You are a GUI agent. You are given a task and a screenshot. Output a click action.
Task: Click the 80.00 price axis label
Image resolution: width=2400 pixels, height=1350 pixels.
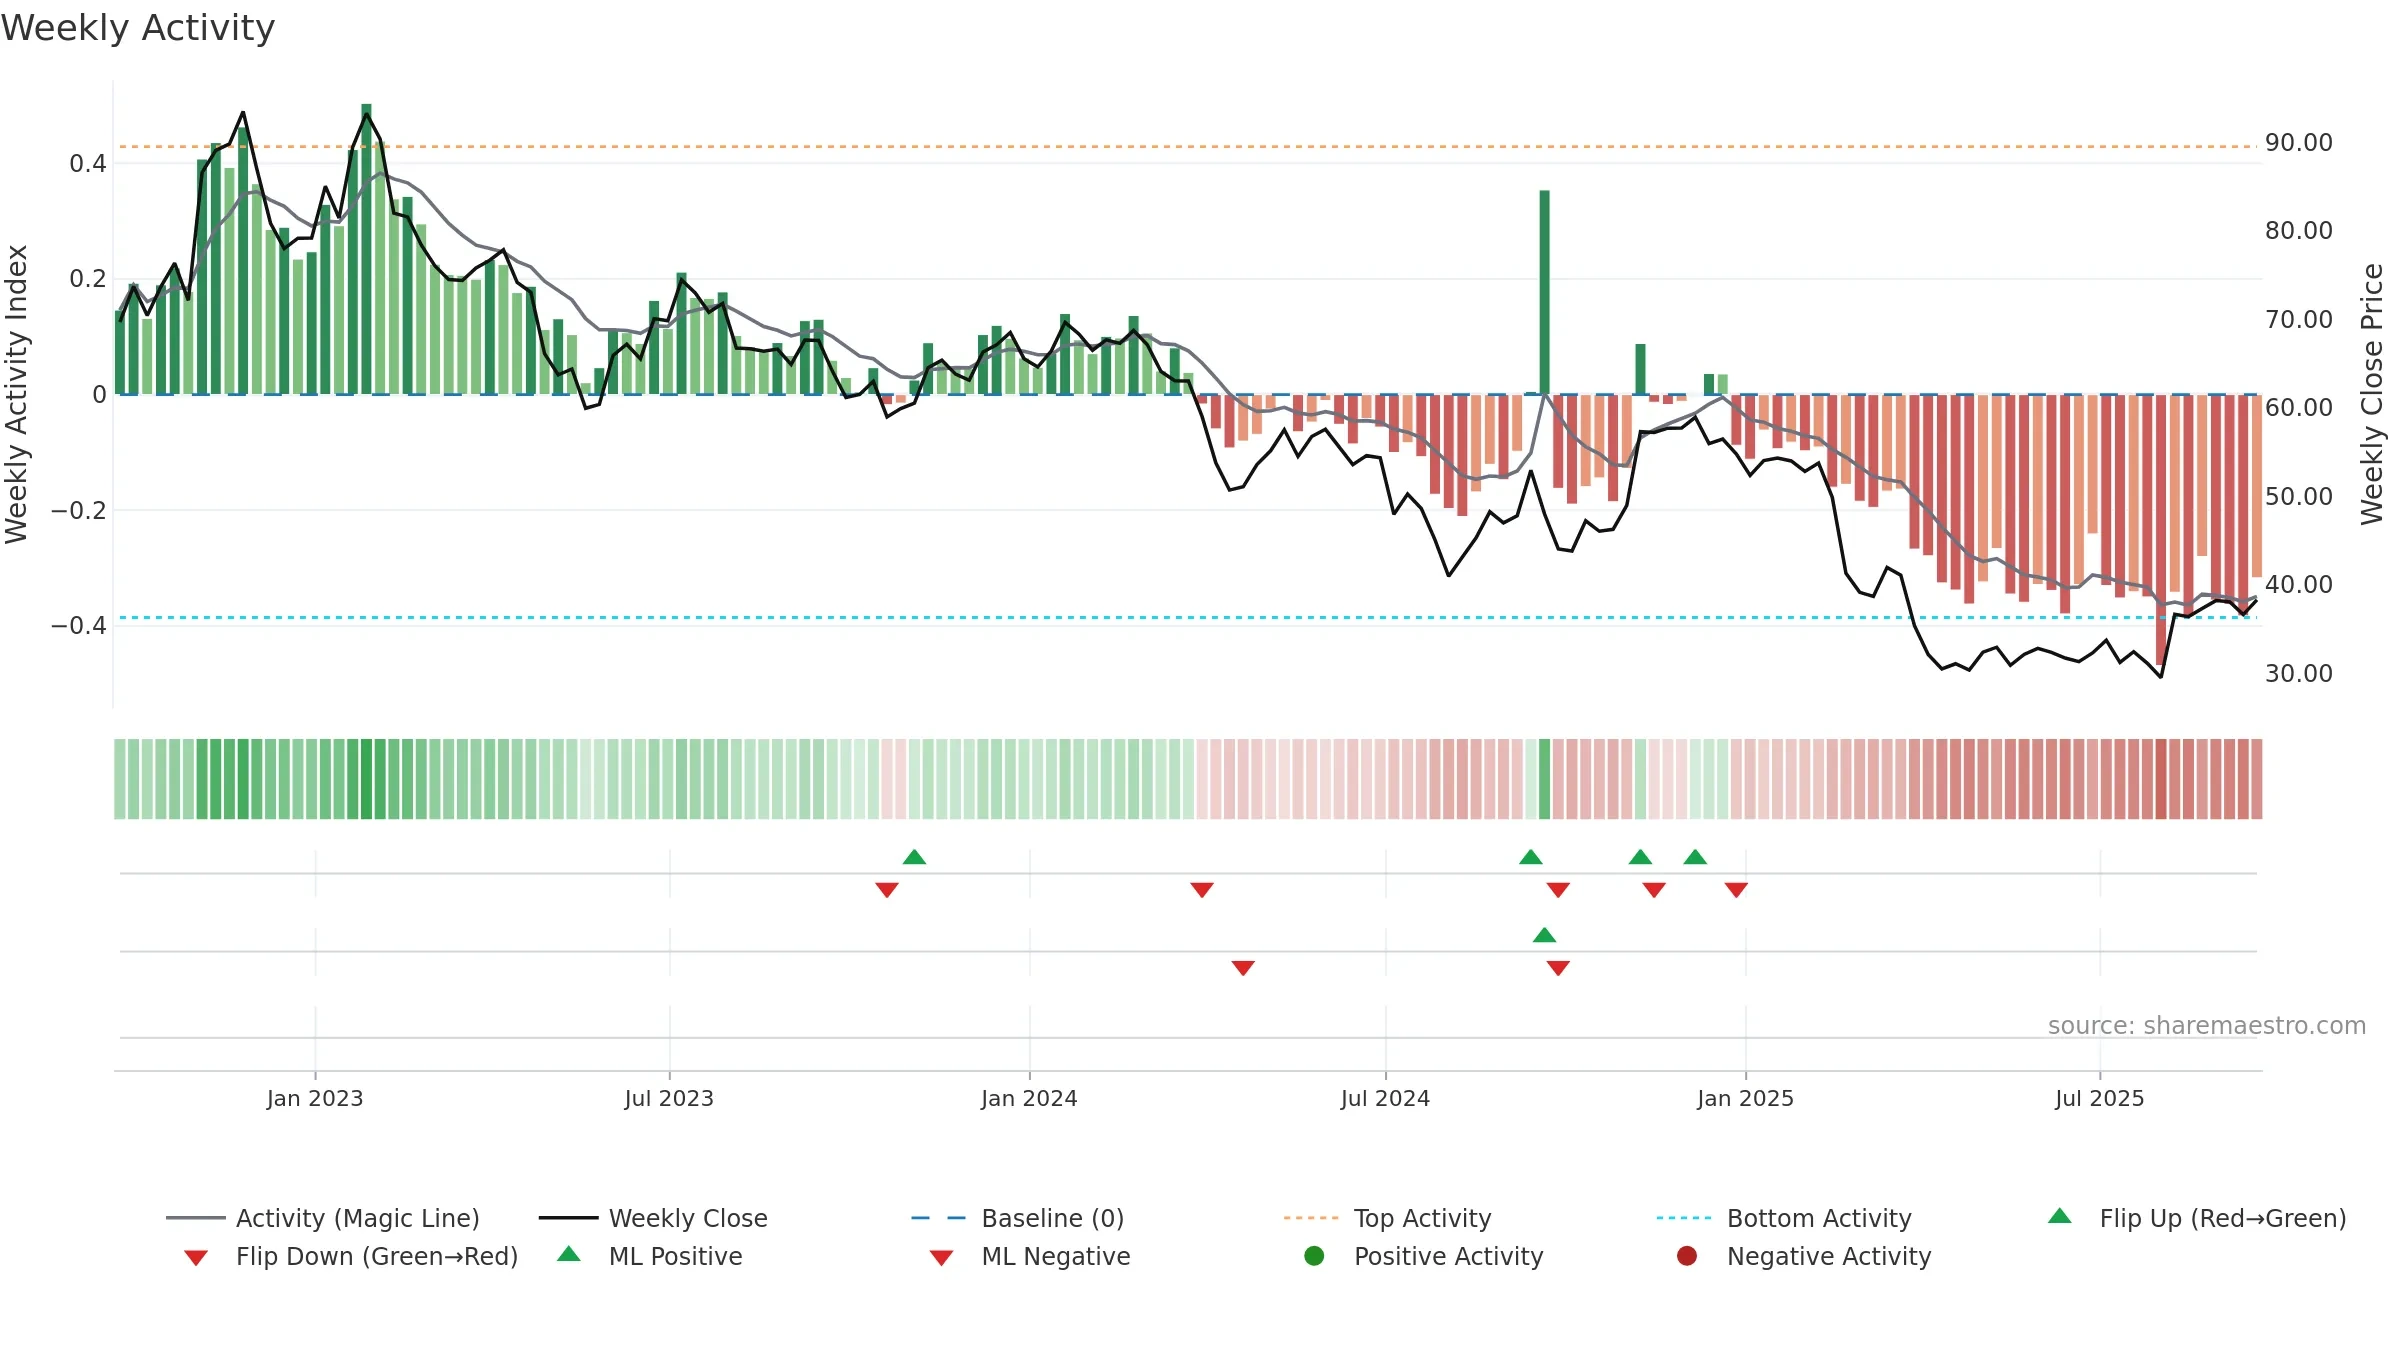point(2299,231)
